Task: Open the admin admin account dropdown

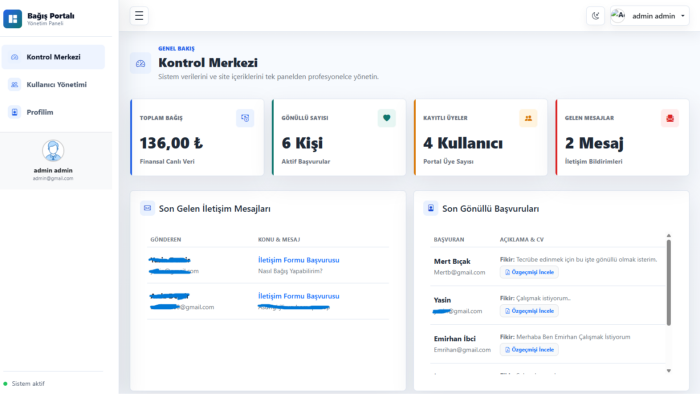Action: (x=650, y=16)
